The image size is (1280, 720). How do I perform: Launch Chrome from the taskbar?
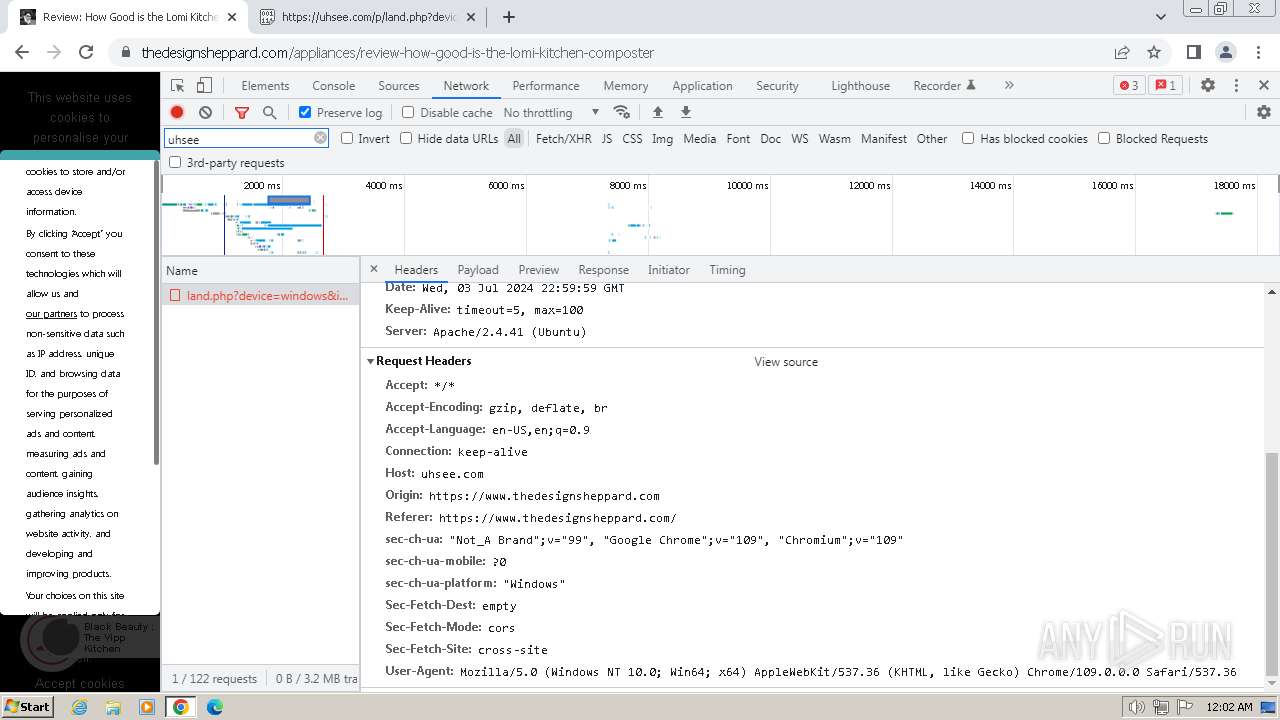click(181, 707)
